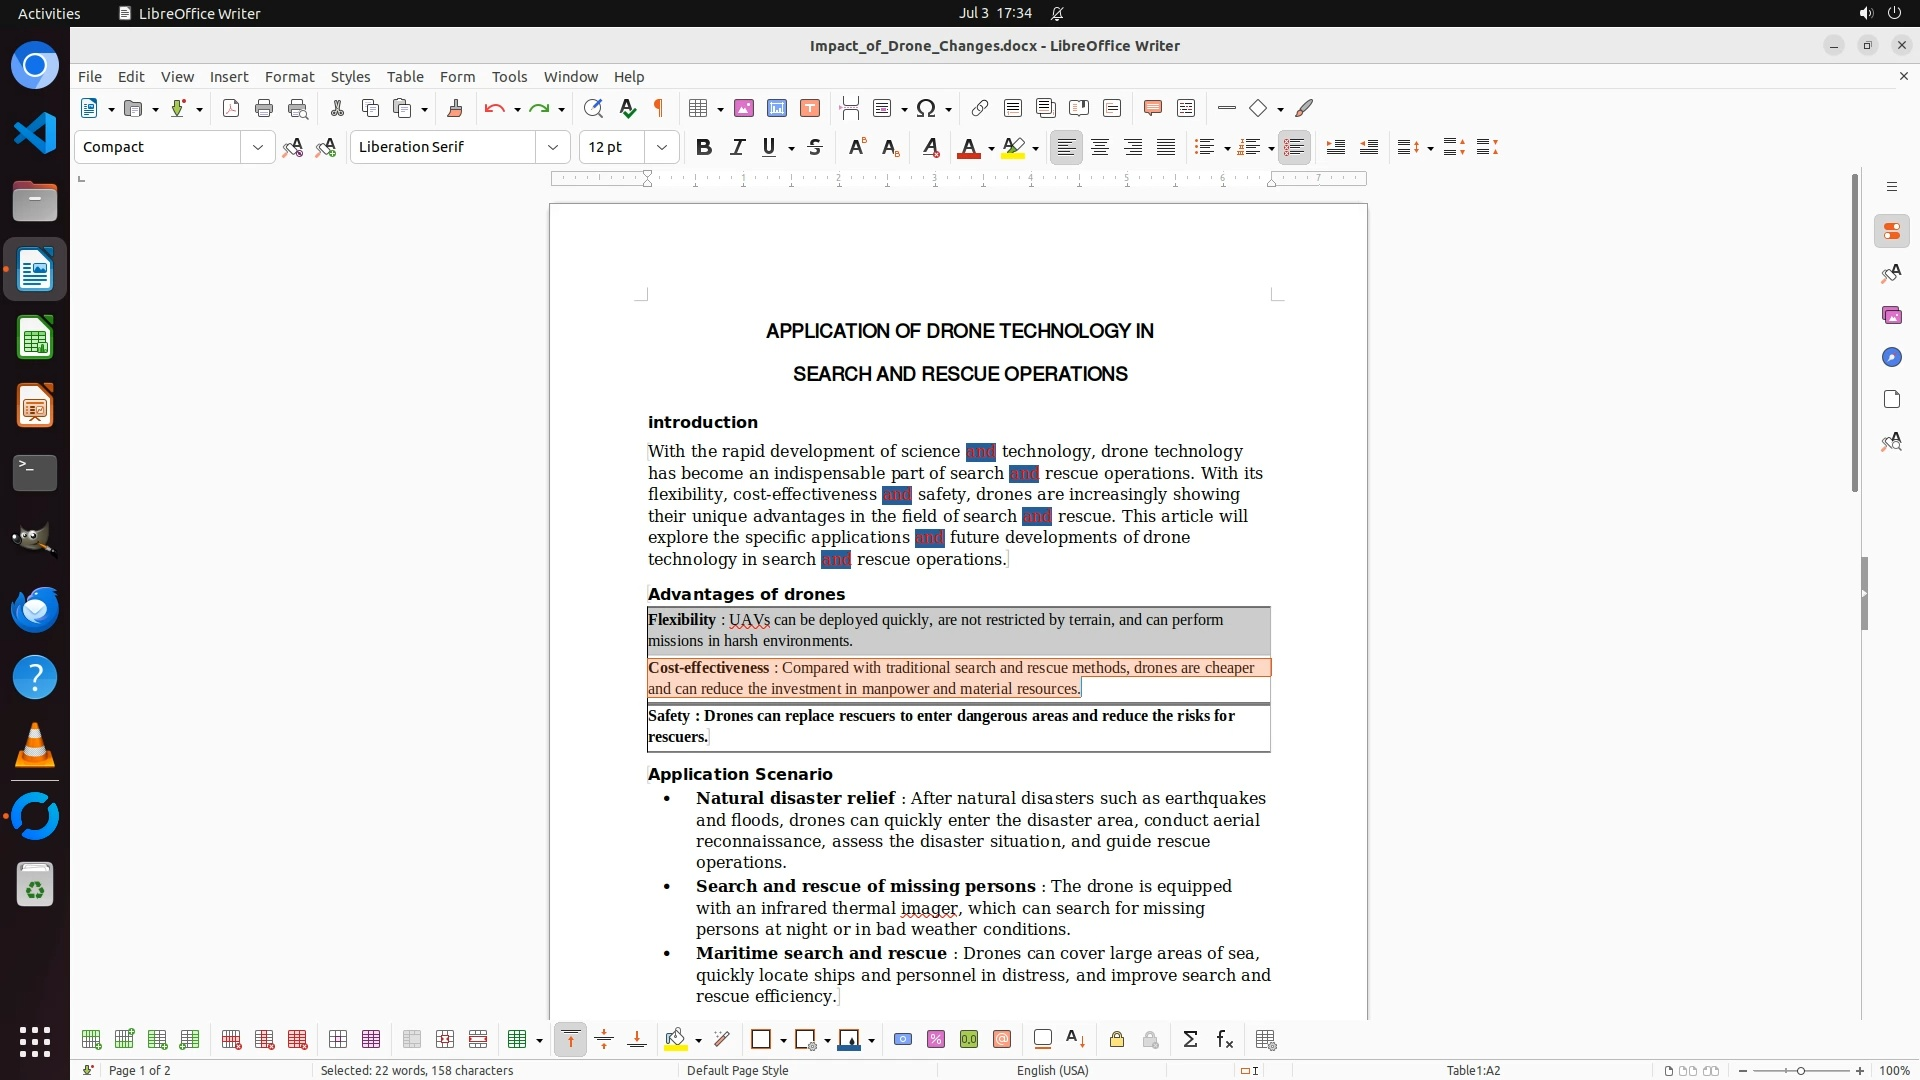
Task: Click the zoom slider in status bar
Action: coord(1801,1070)
